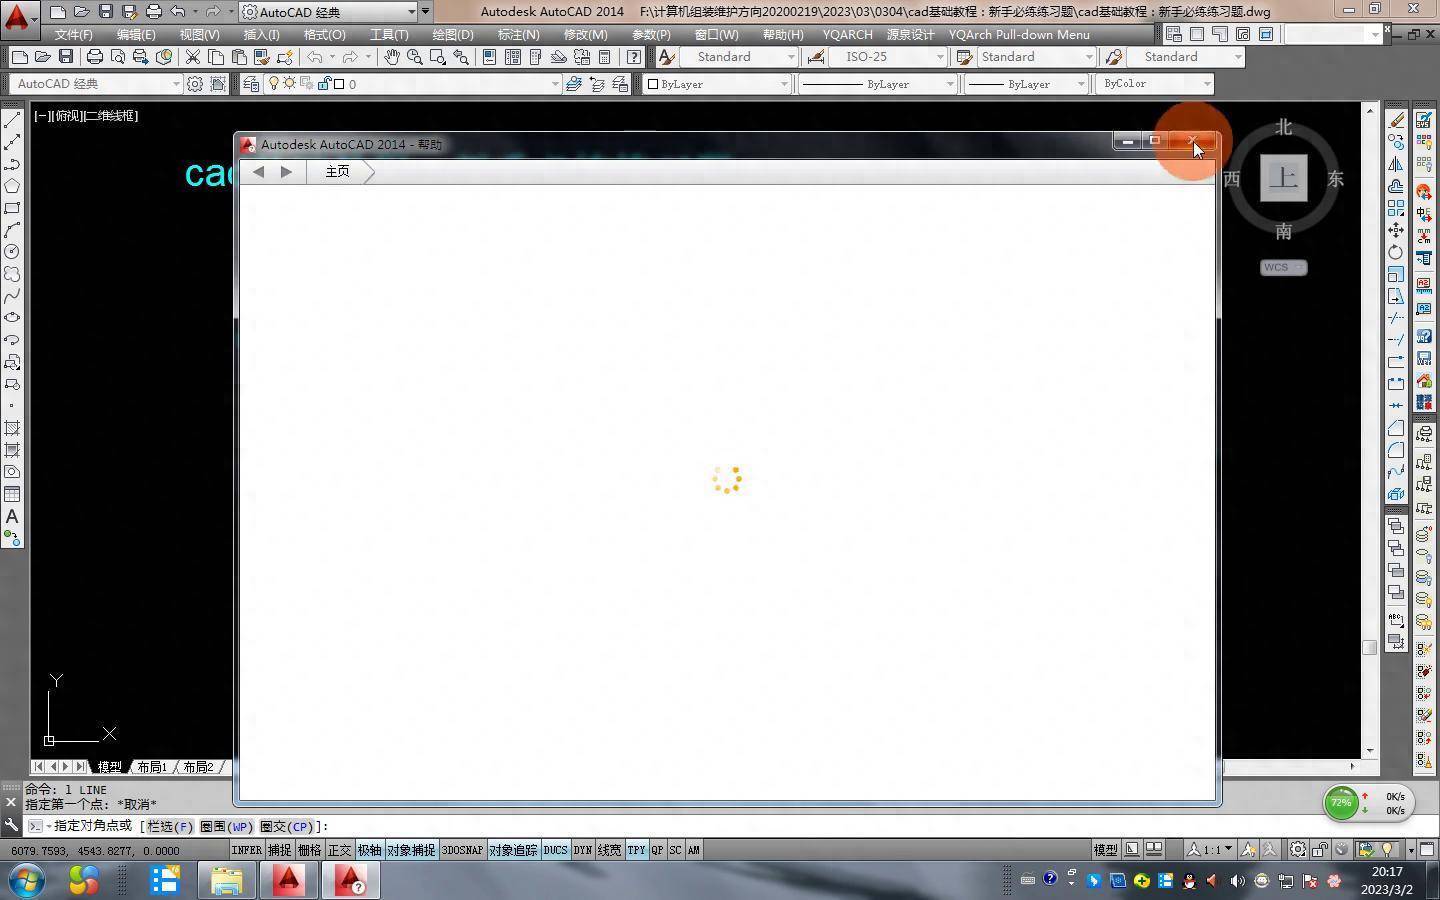The image size is (1440, 900).
Task: Select the Pan hand tool
Action: (392, 57)
